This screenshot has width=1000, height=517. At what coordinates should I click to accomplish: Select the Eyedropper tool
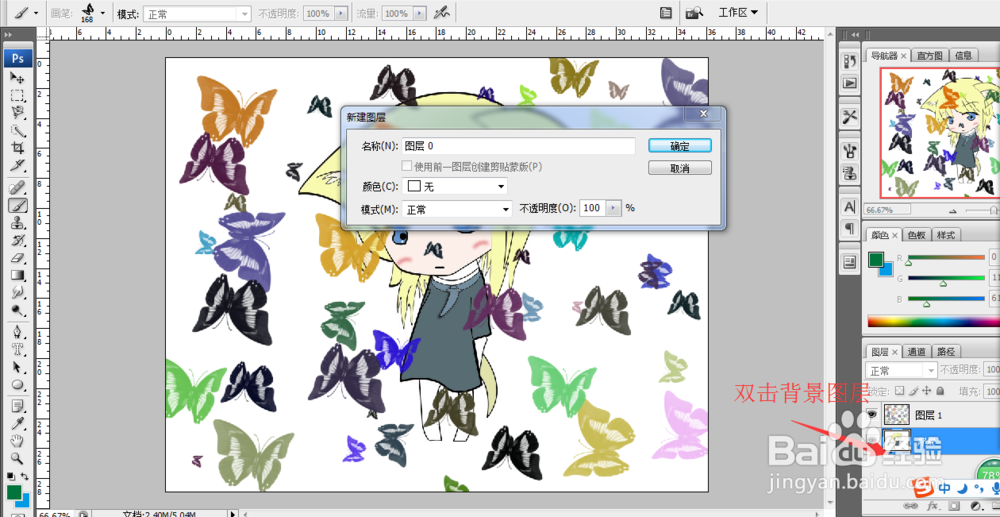coord(18,423)
